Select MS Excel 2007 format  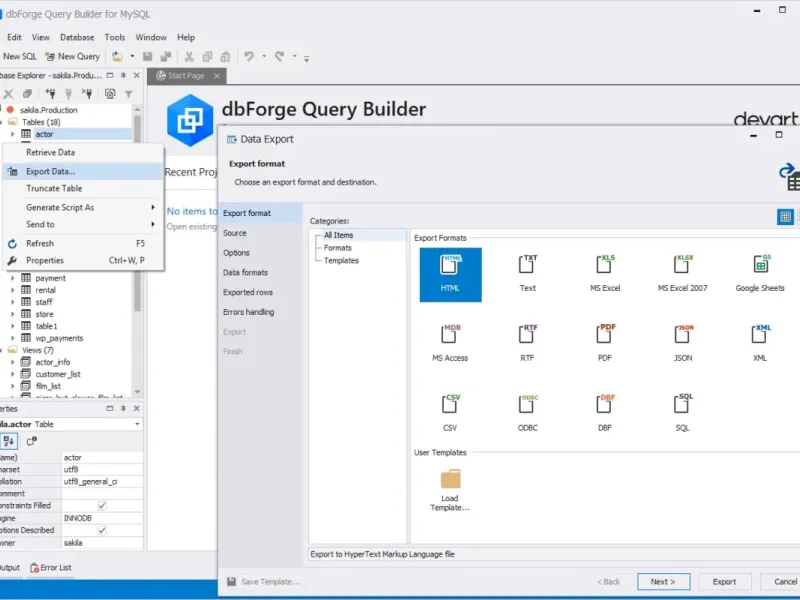[x=683, y=274]
